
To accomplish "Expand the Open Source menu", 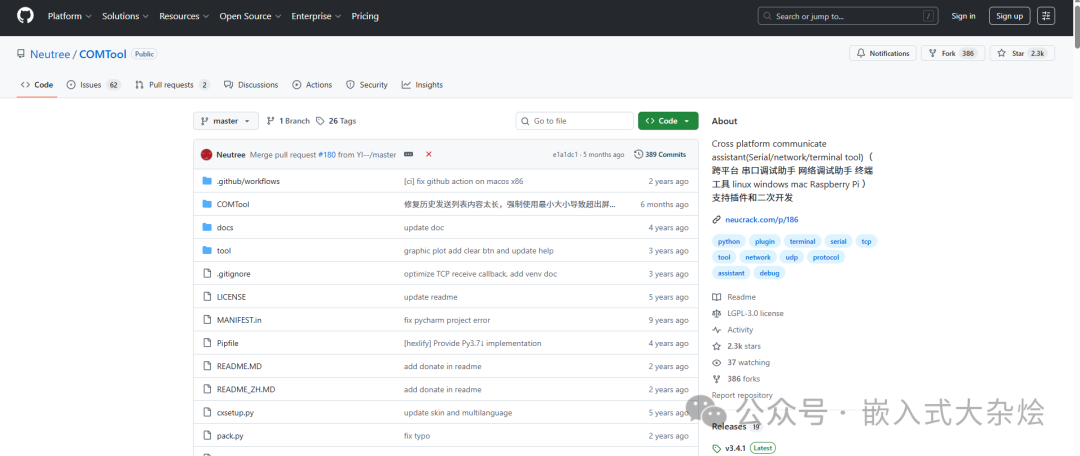I will coord(250,16).
